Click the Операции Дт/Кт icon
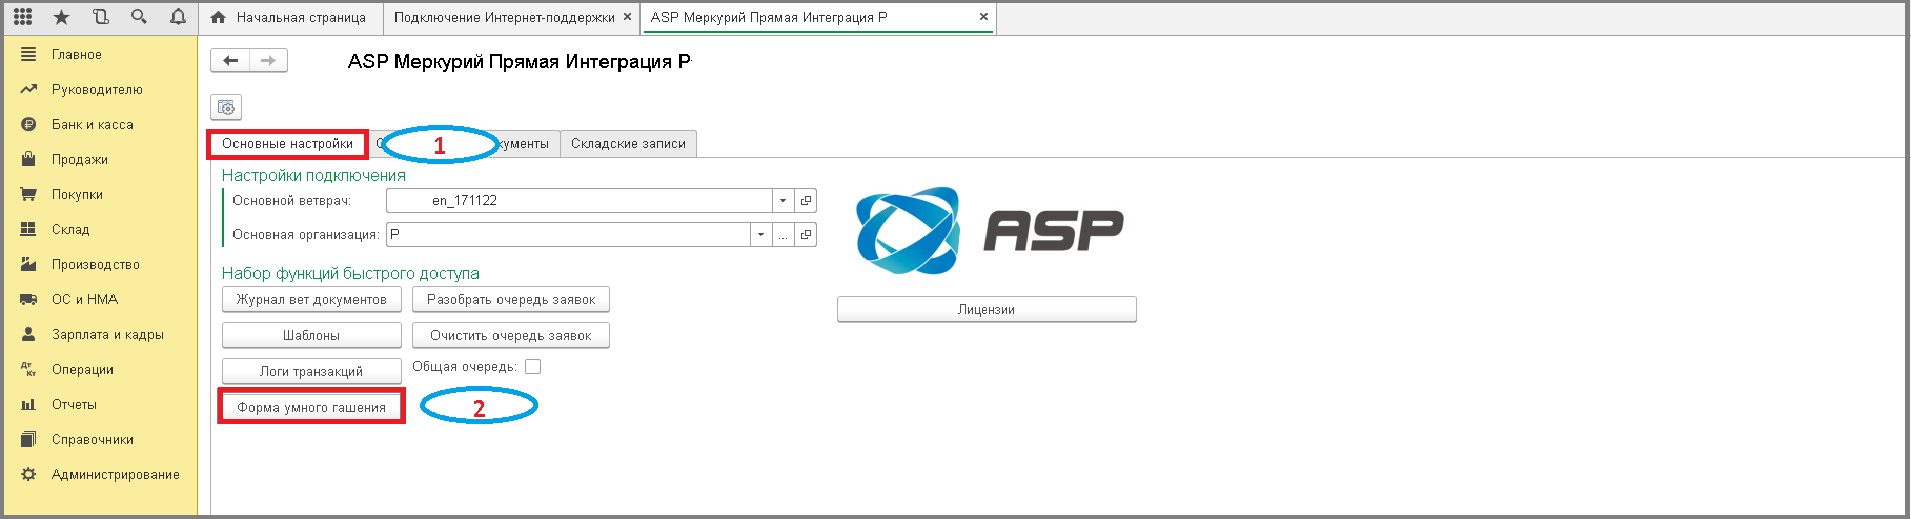 tap(28, 369)
